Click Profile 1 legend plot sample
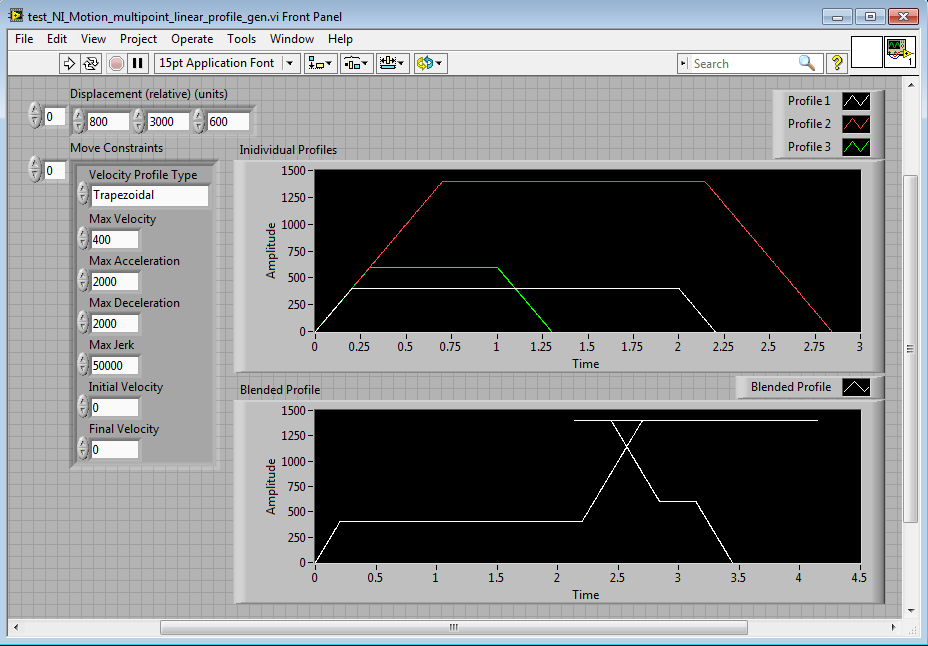Image resolution: width=928 pixels, height=646 pixels. 856,101
